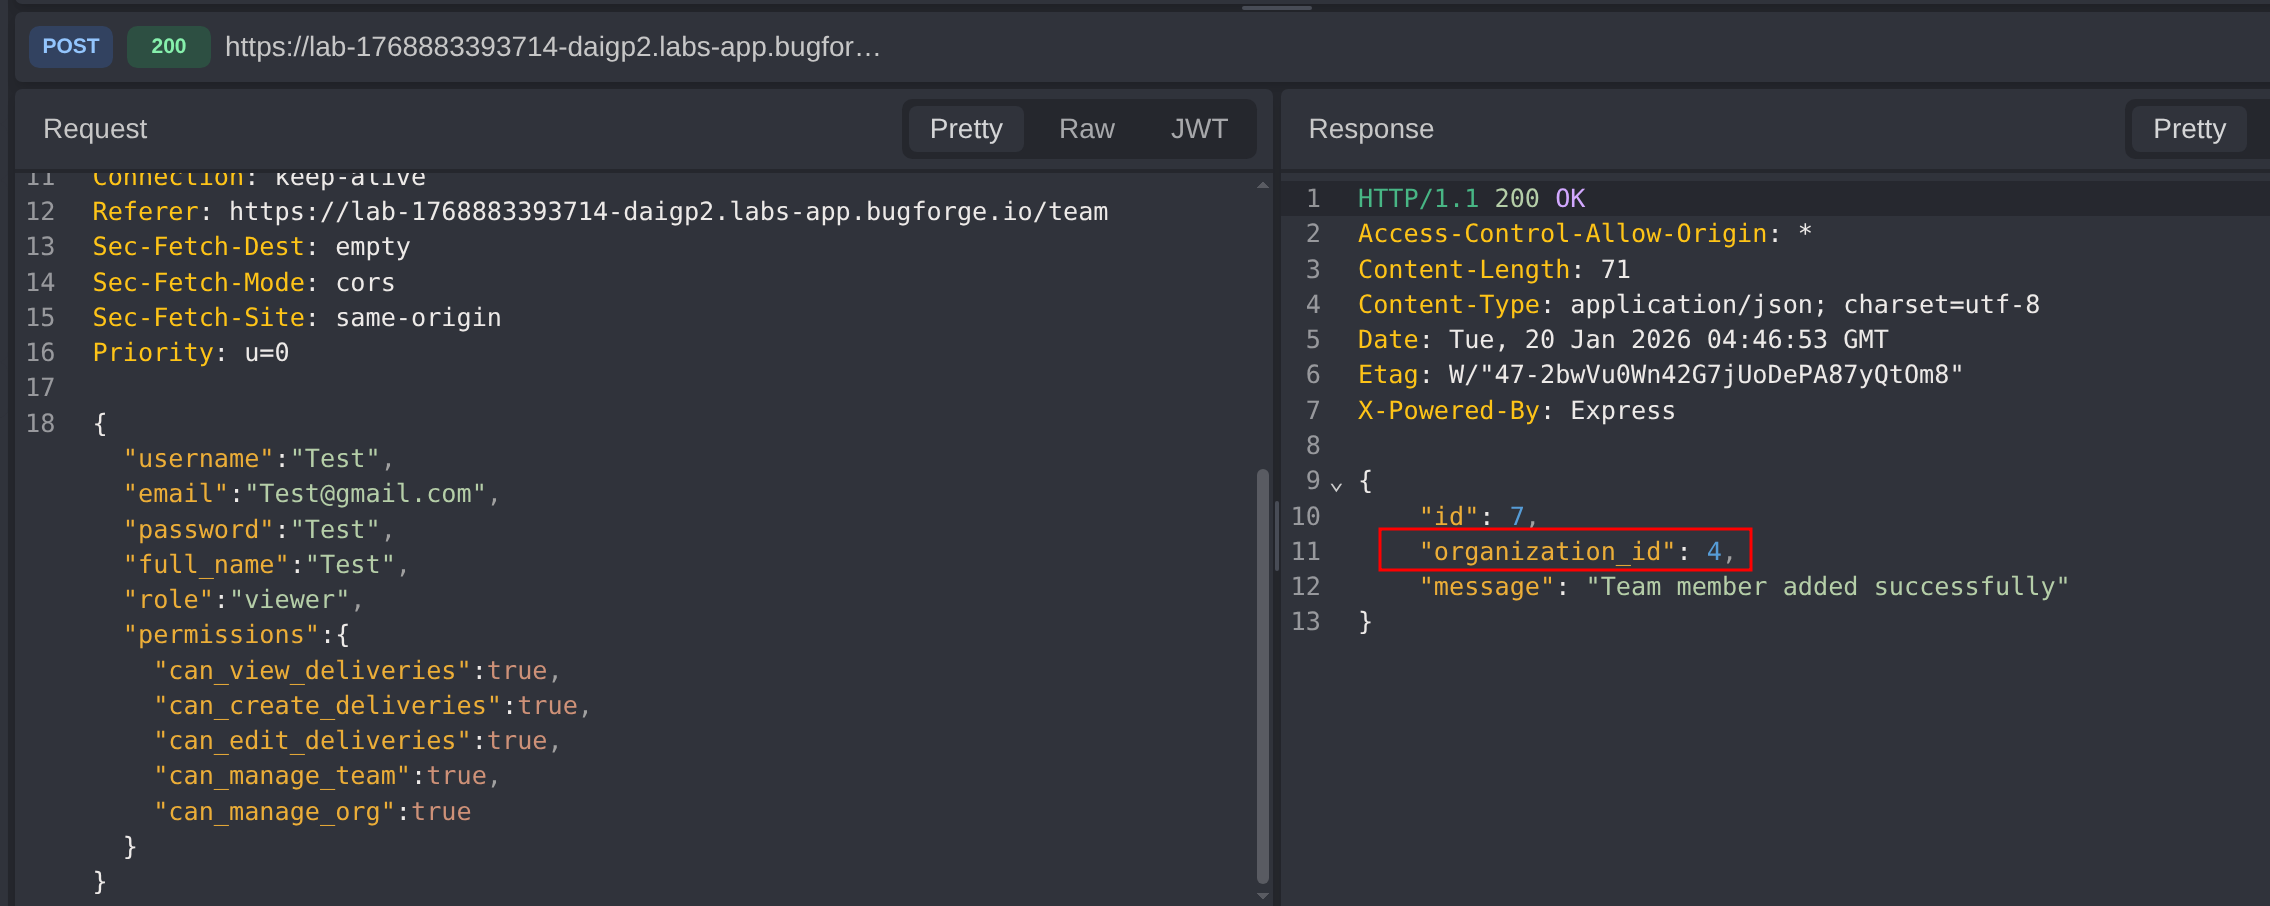Viewport: 2270px width, 906px height.
Task: Select the Pretty tab in Request panel
Action: 965,129
